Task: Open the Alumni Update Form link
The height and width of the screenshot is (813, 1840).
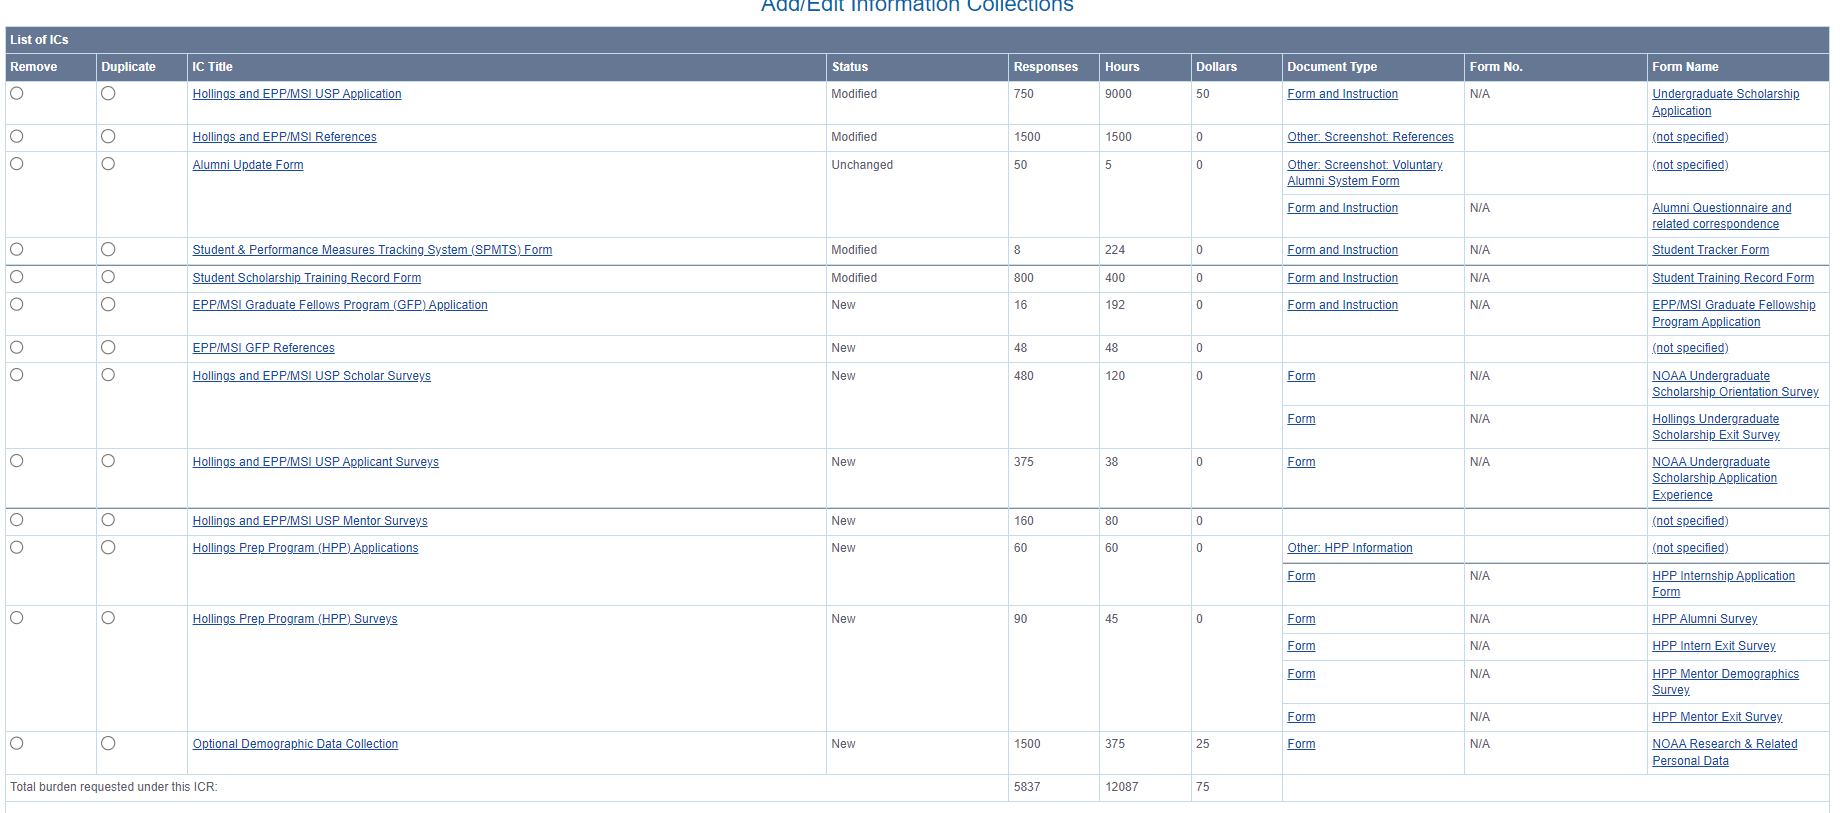Action: pyautogui.click(x=247, y=165)
